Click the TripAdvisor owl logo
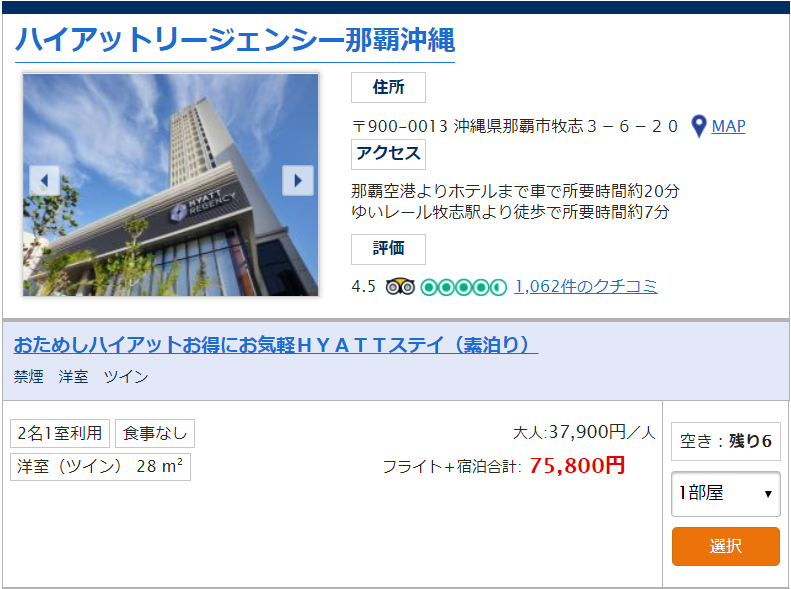The height and width of the screenshot is (589, 791). click(400, 286)
